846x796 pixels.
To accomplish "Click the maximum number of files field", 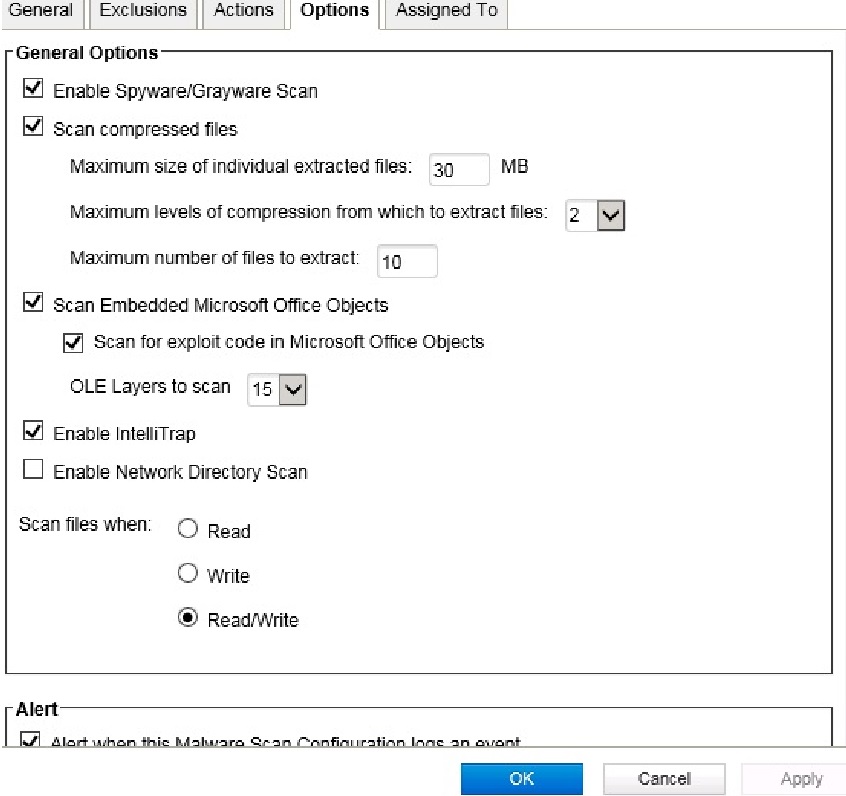I will coord(407,261).
